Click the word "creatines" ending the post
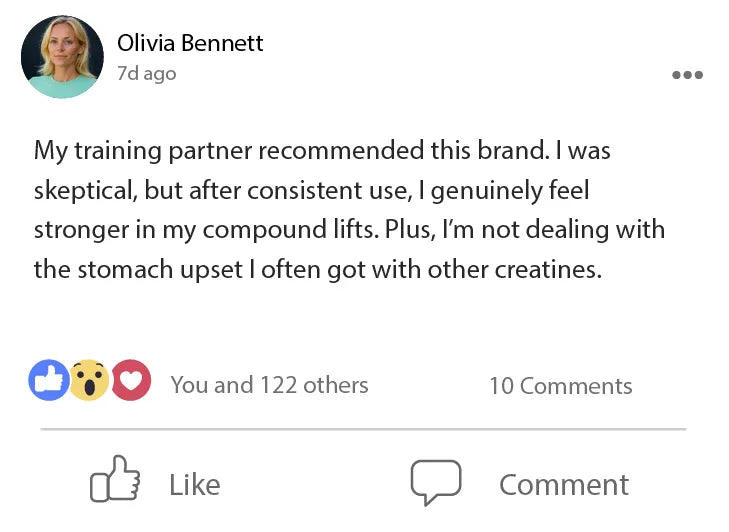 pos(552,269)
